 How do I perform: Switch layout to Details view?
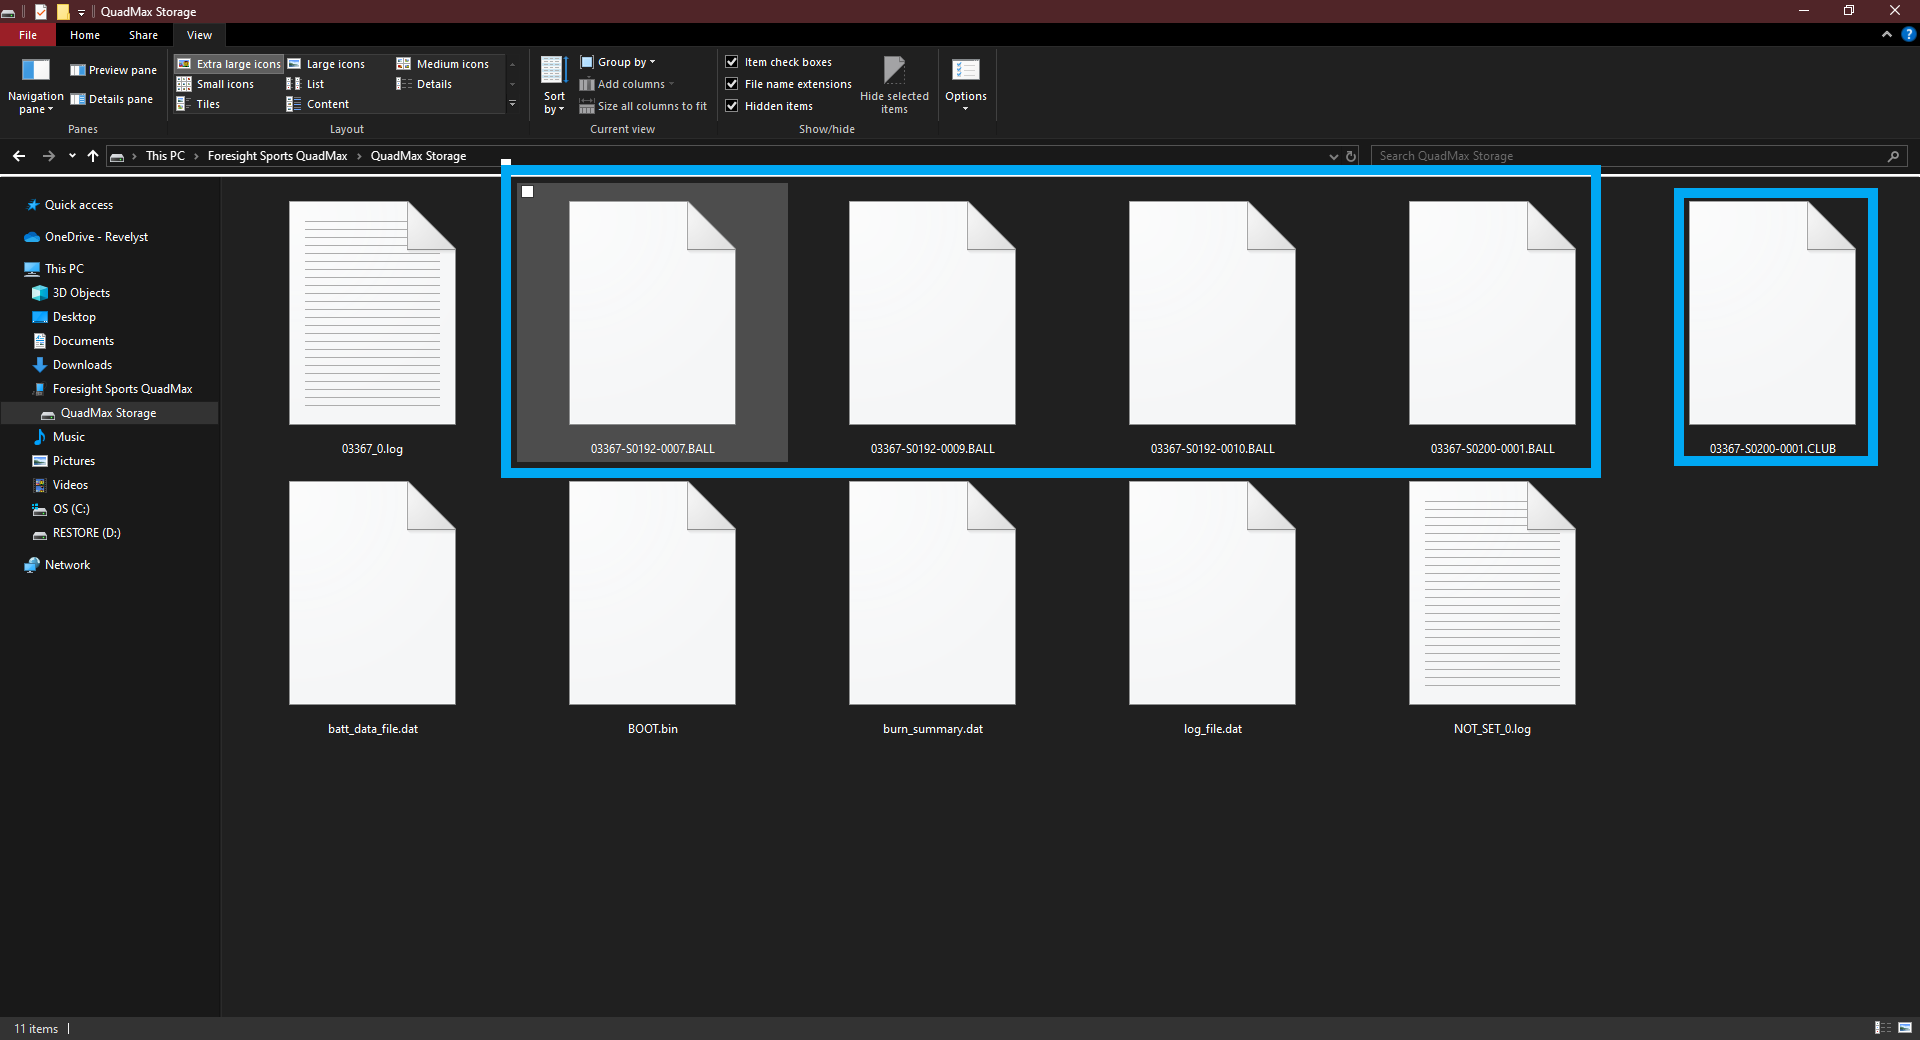[424, 84]
